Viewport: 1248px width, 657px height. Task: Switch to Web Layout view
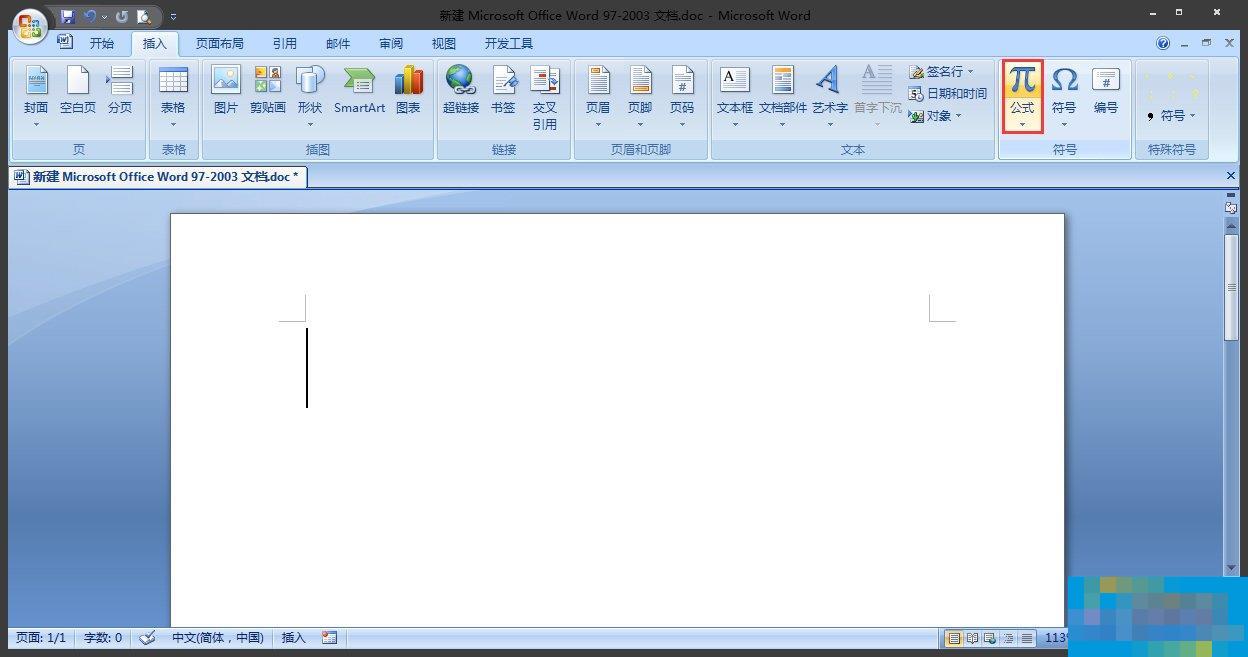(990, 638)
